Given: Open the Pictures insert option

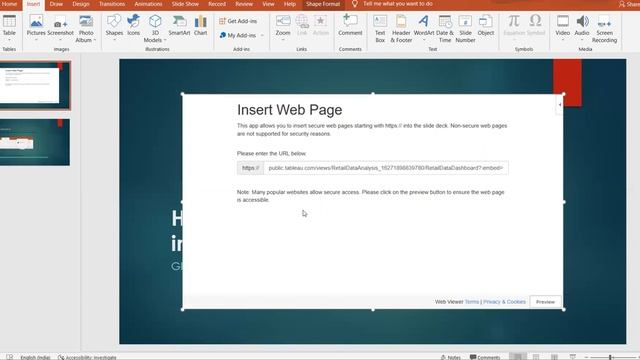Looking at the screenshot, I should [x=36, y=28].
